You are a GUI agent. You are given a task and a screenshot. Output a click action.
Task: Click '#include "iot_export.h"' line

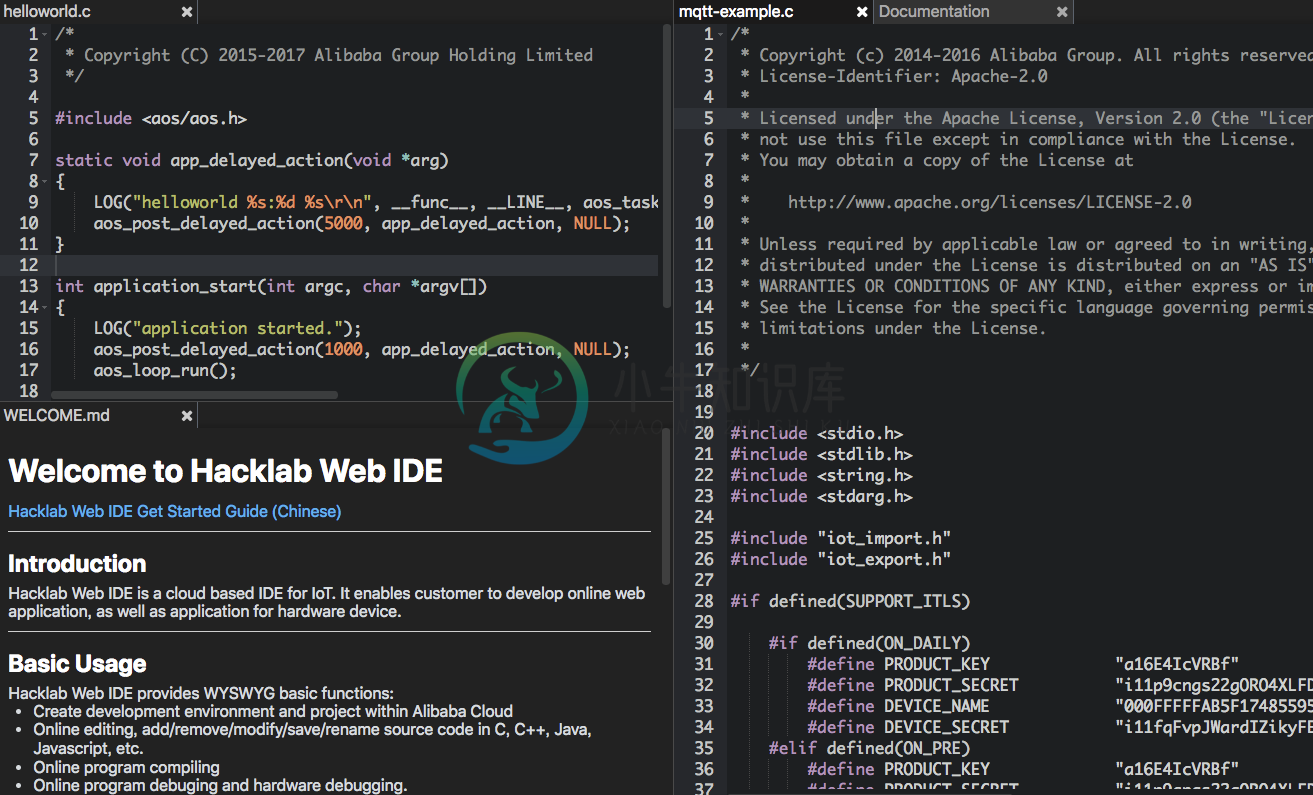841,559
